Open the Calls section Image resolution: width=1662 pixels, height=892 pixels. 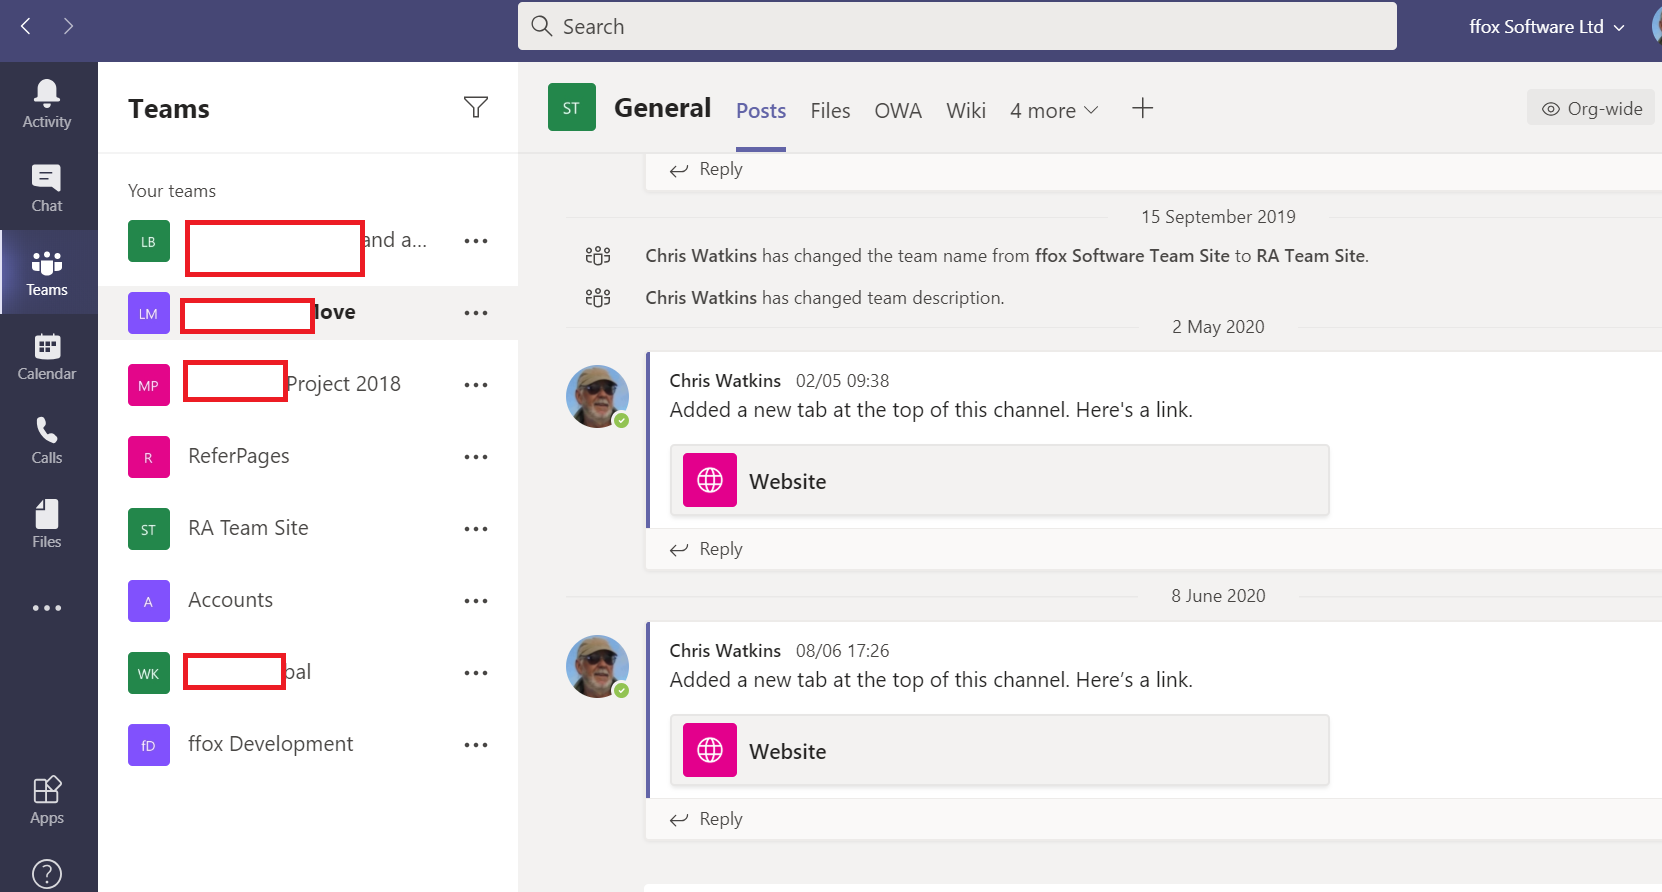47,440
